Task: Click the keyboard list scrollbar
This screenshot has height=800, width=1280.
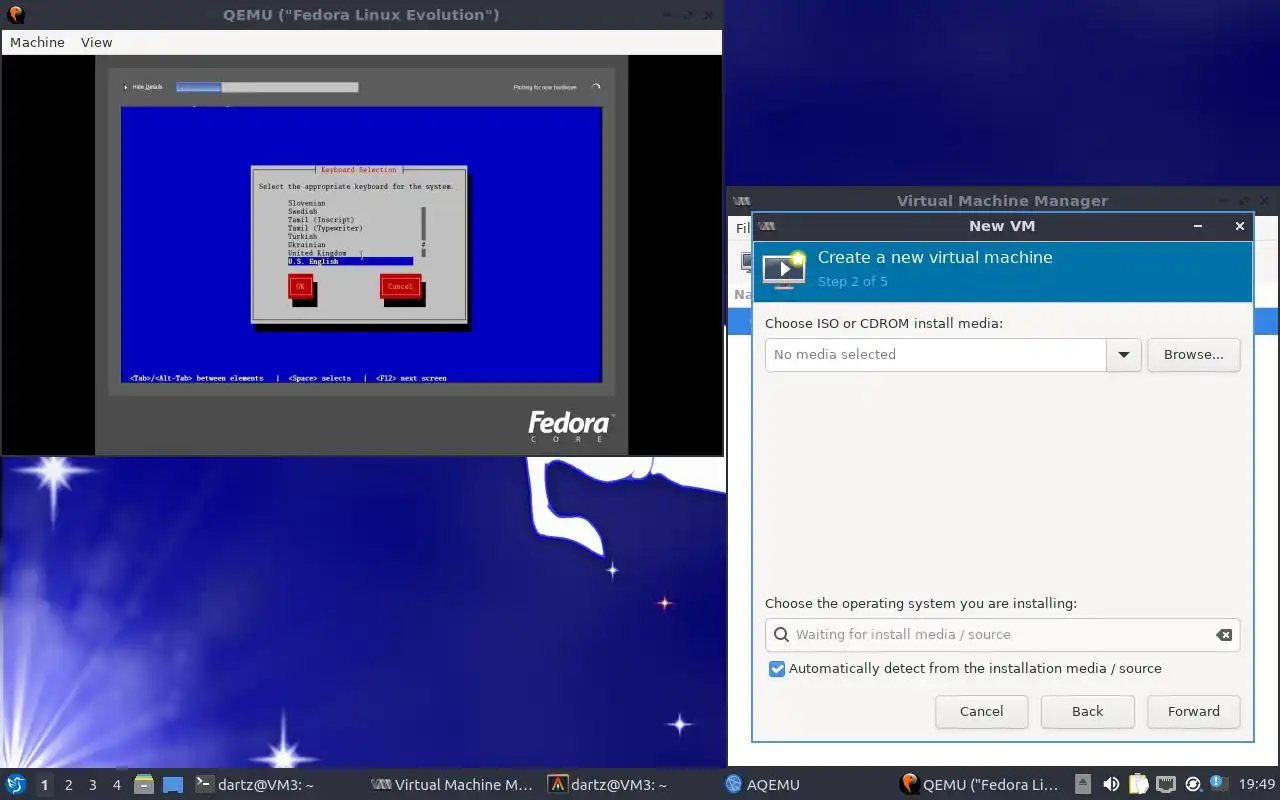Action: tap(424, 231)
